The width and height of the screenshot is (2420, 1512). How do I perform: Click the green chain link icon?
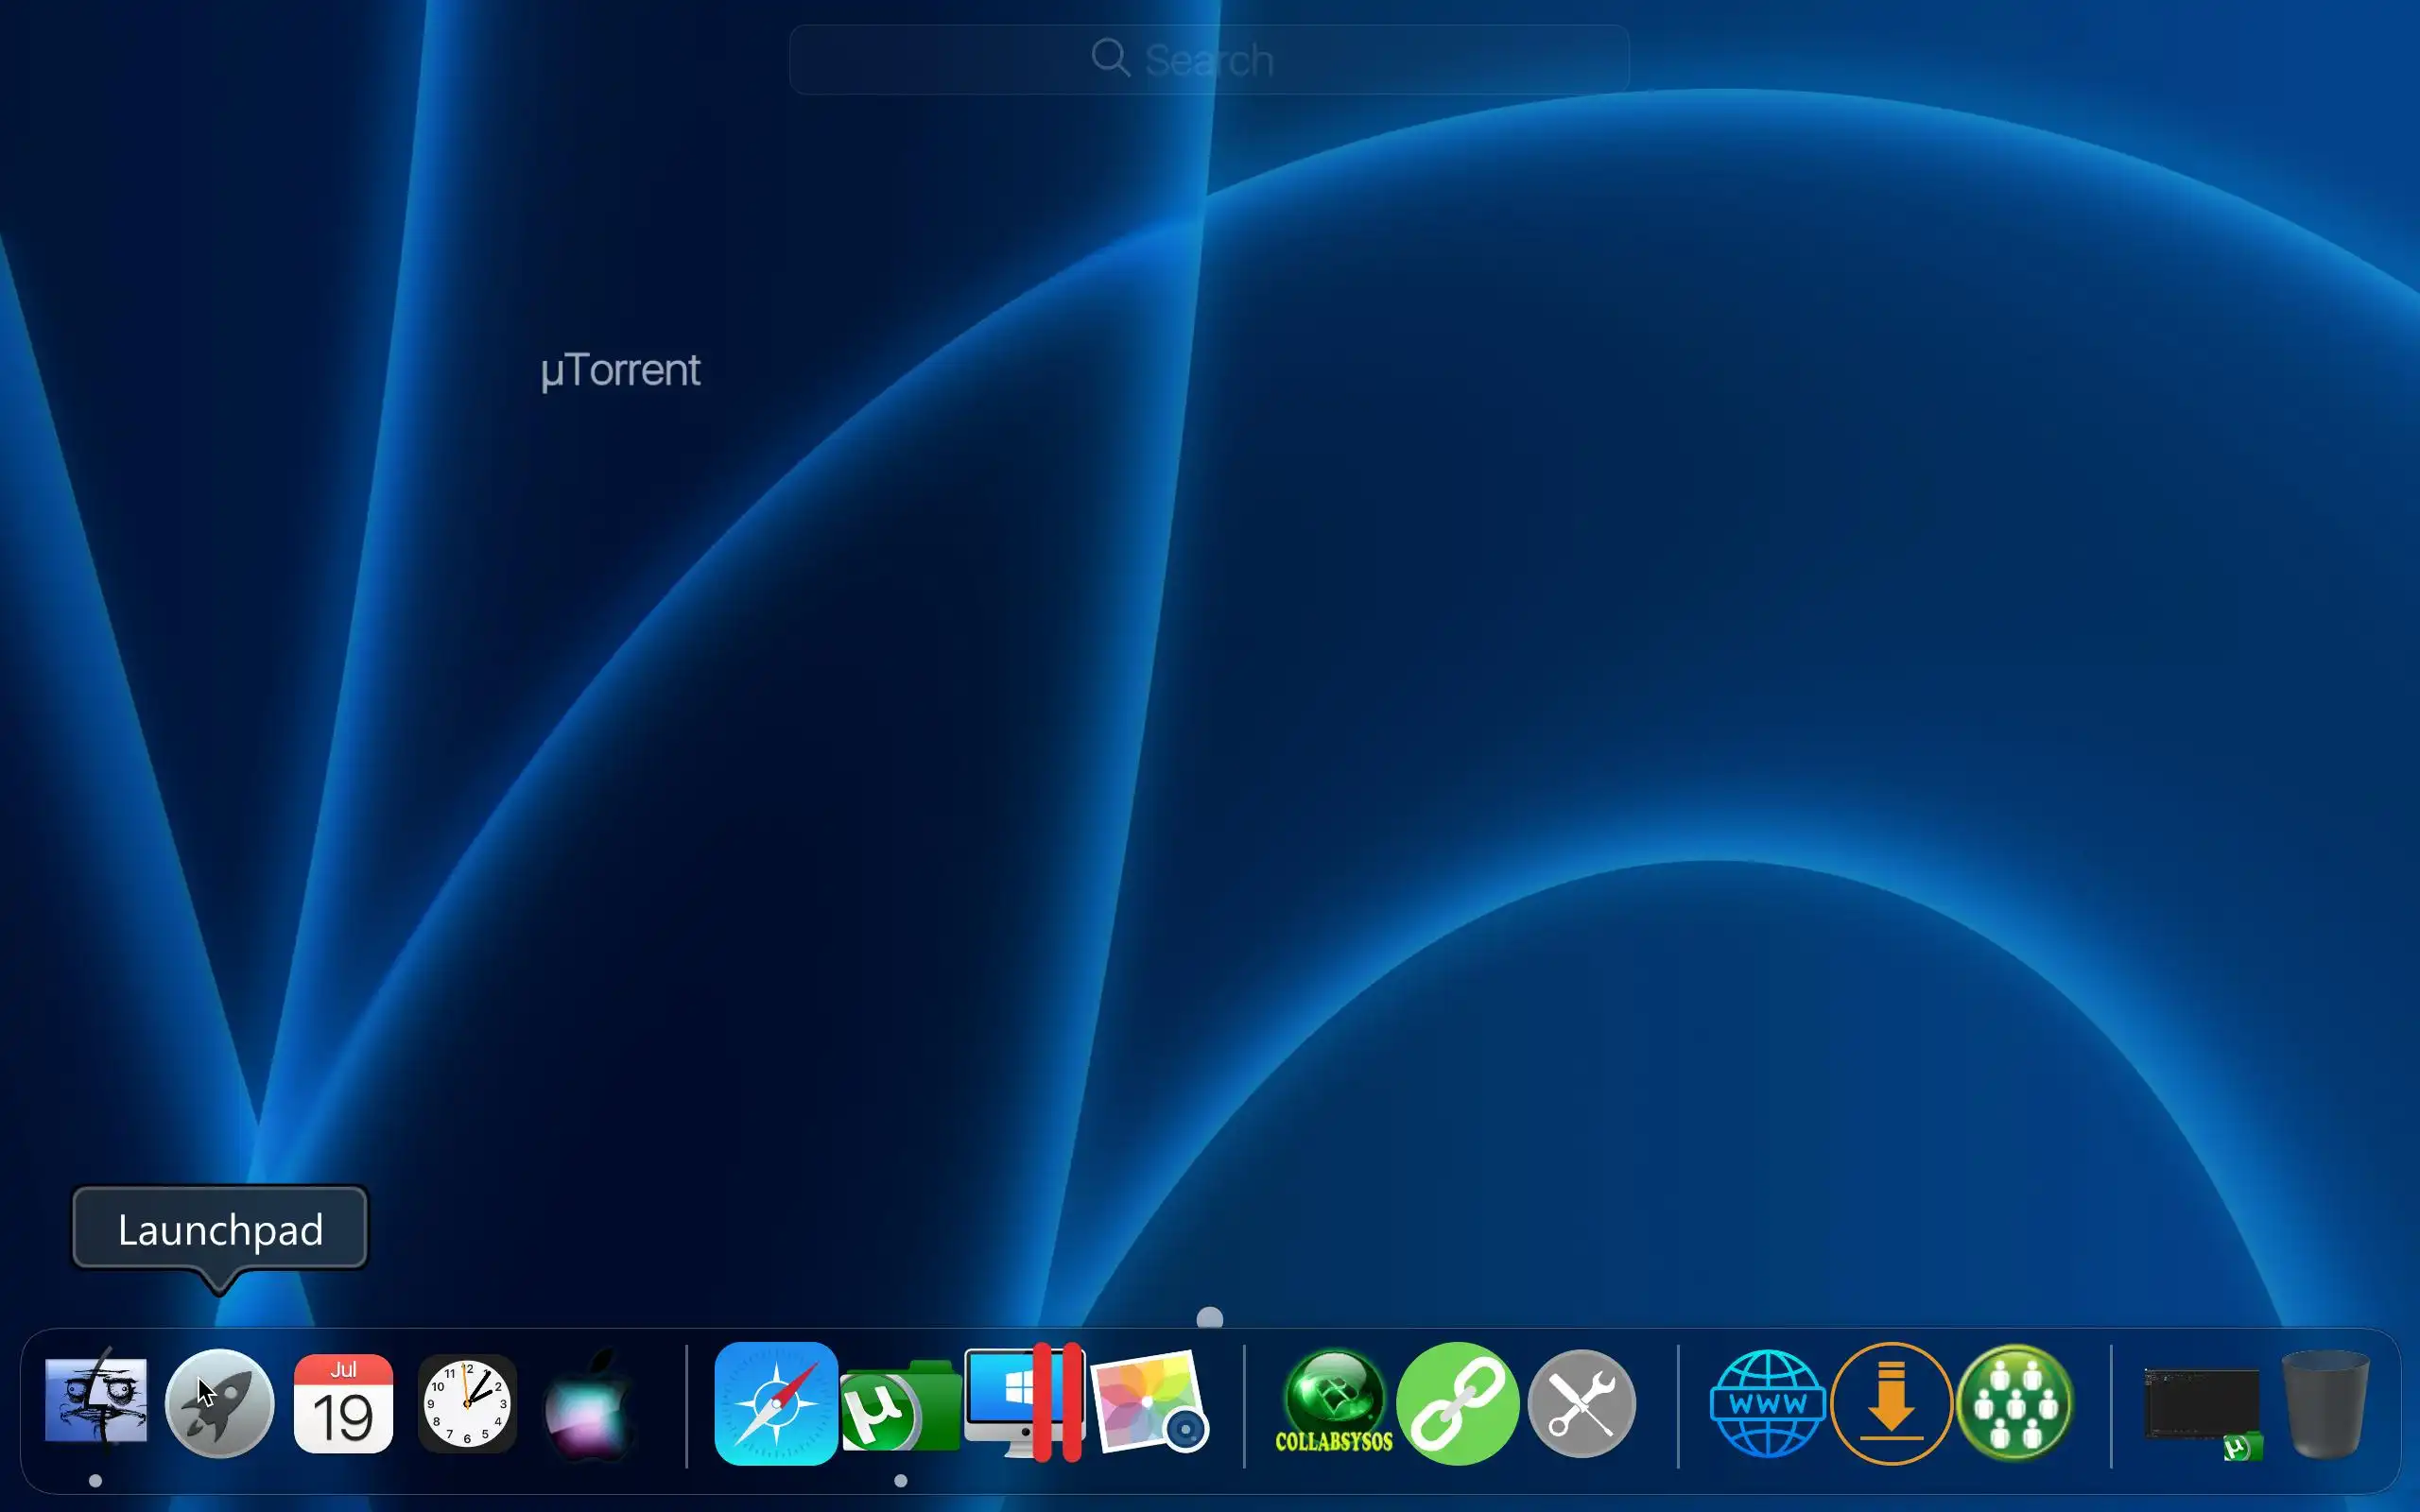1457,1403
